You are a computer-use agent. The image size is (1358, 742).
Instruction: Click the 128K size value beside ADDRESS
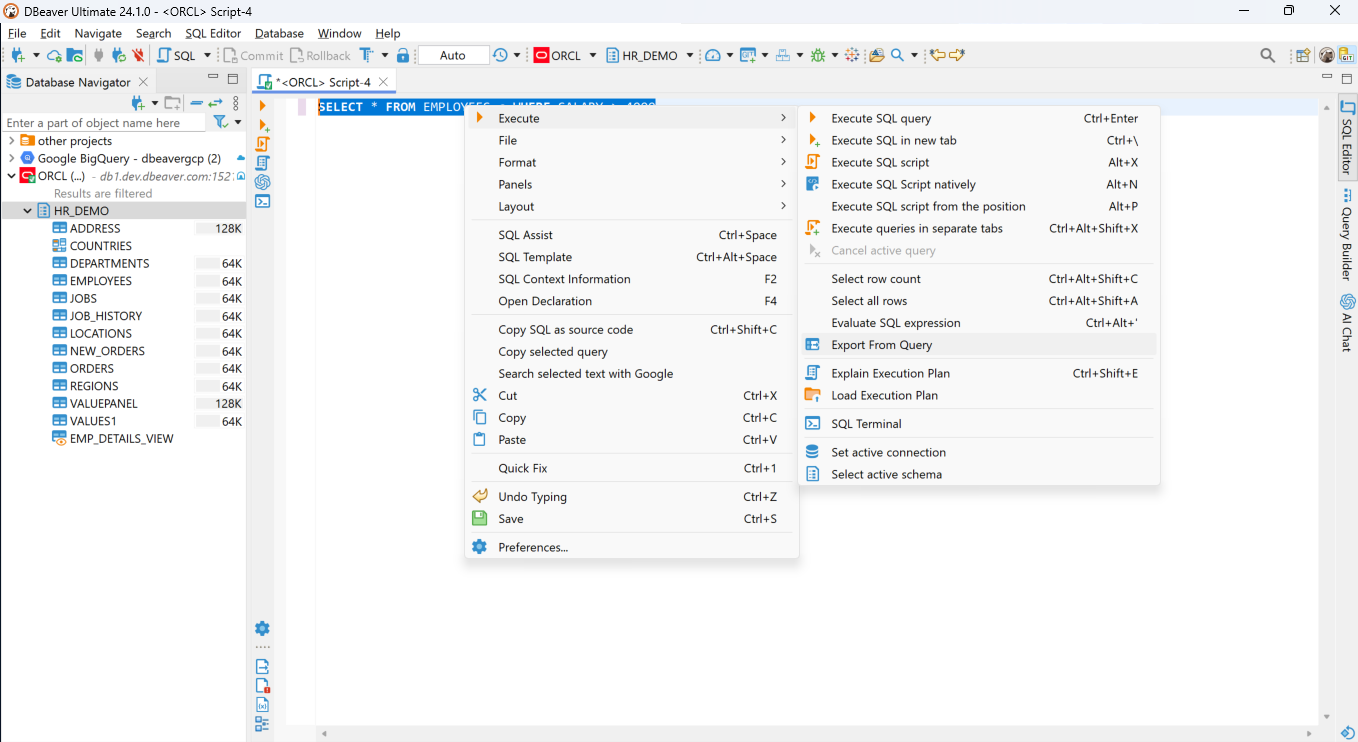click(x=228, y=229)
